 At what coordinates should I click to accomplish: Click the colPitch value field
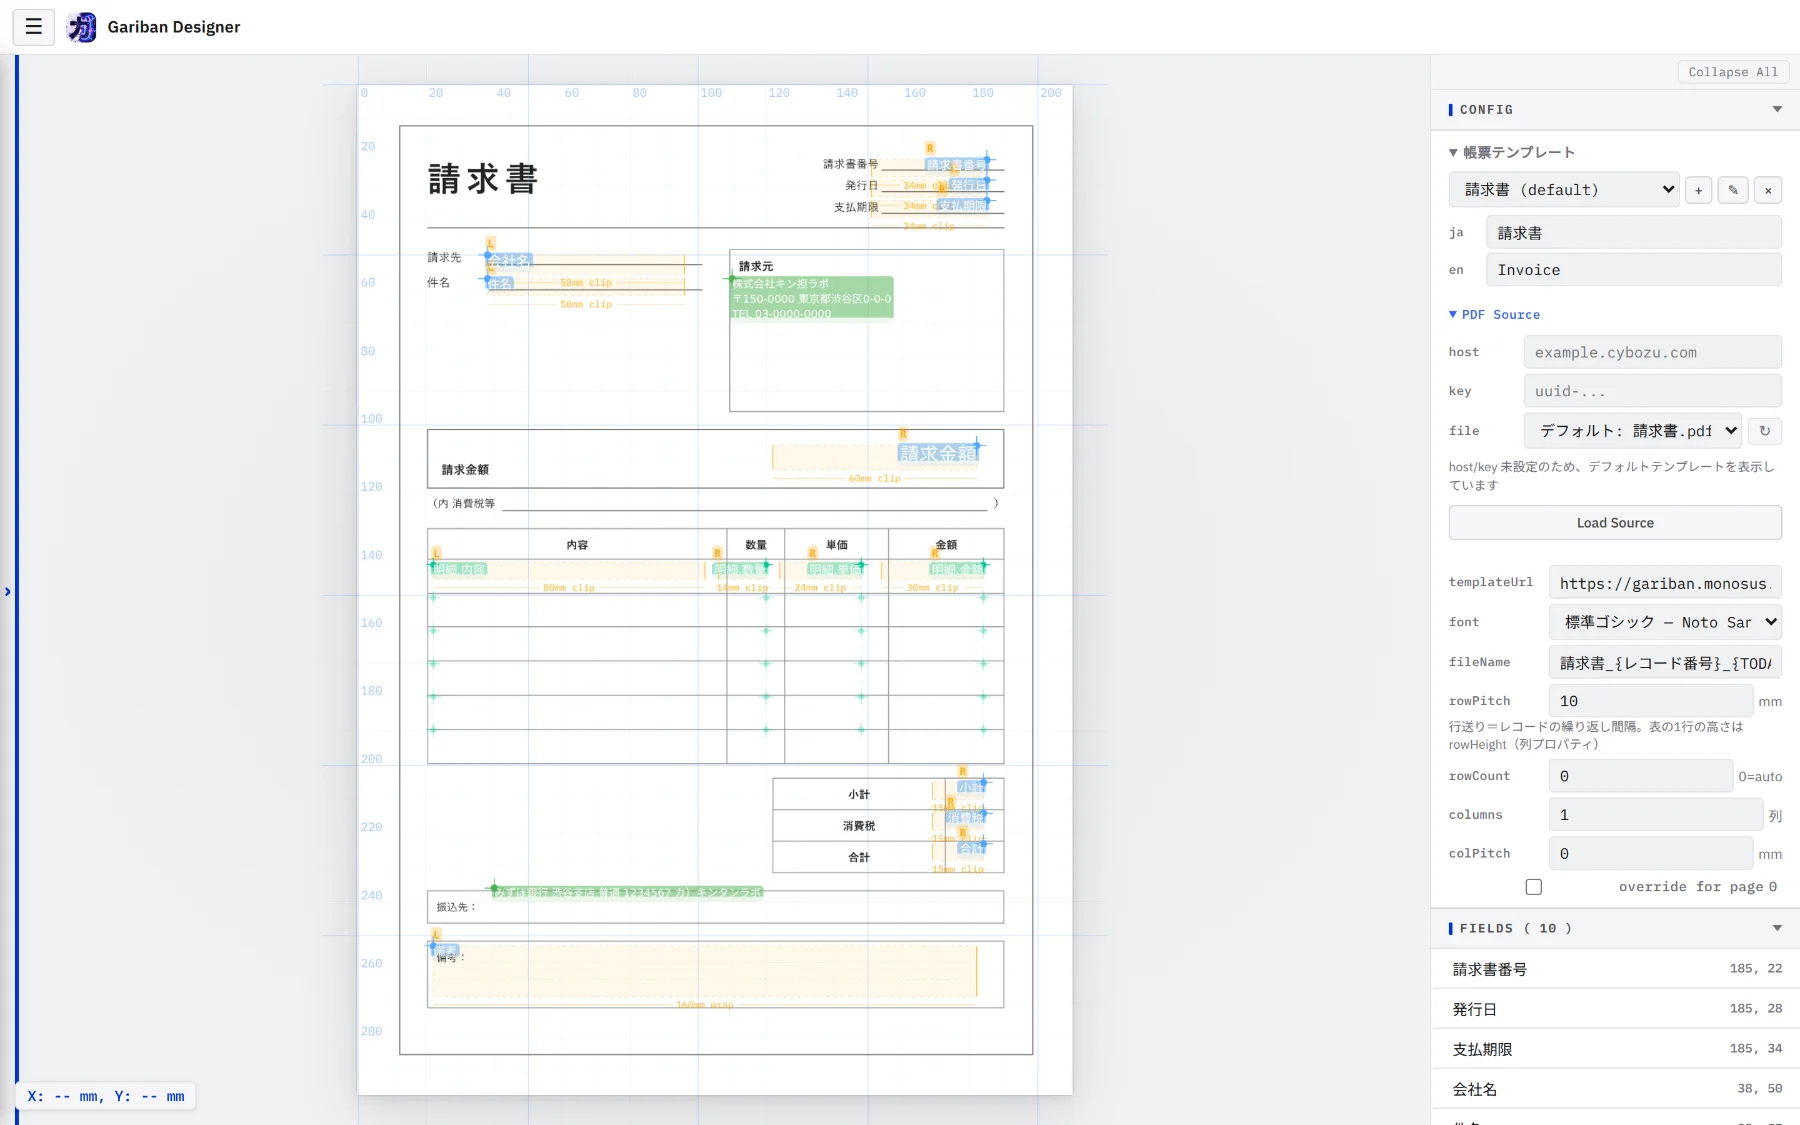pos(1651,854)
